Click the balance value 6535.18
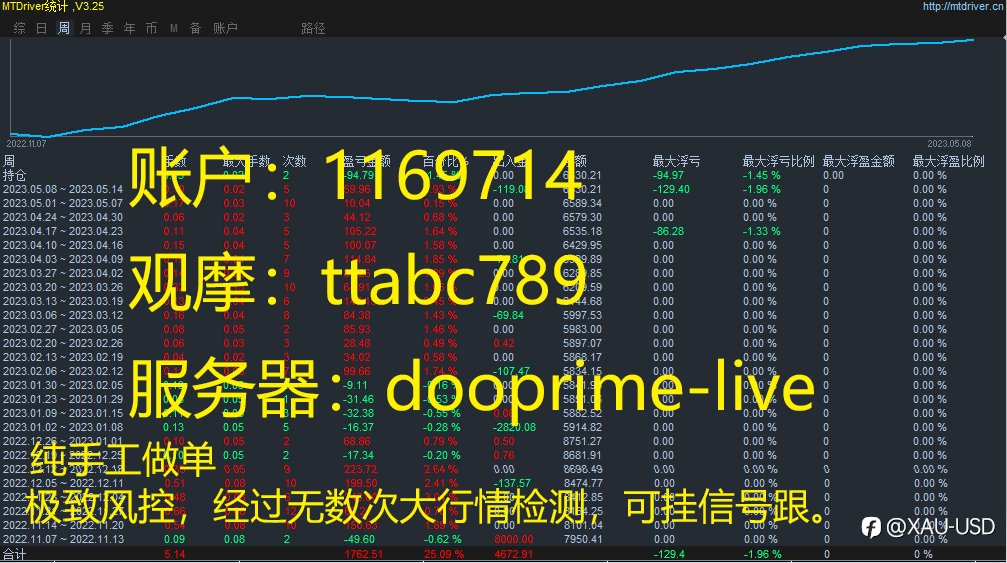 point(582,232)
